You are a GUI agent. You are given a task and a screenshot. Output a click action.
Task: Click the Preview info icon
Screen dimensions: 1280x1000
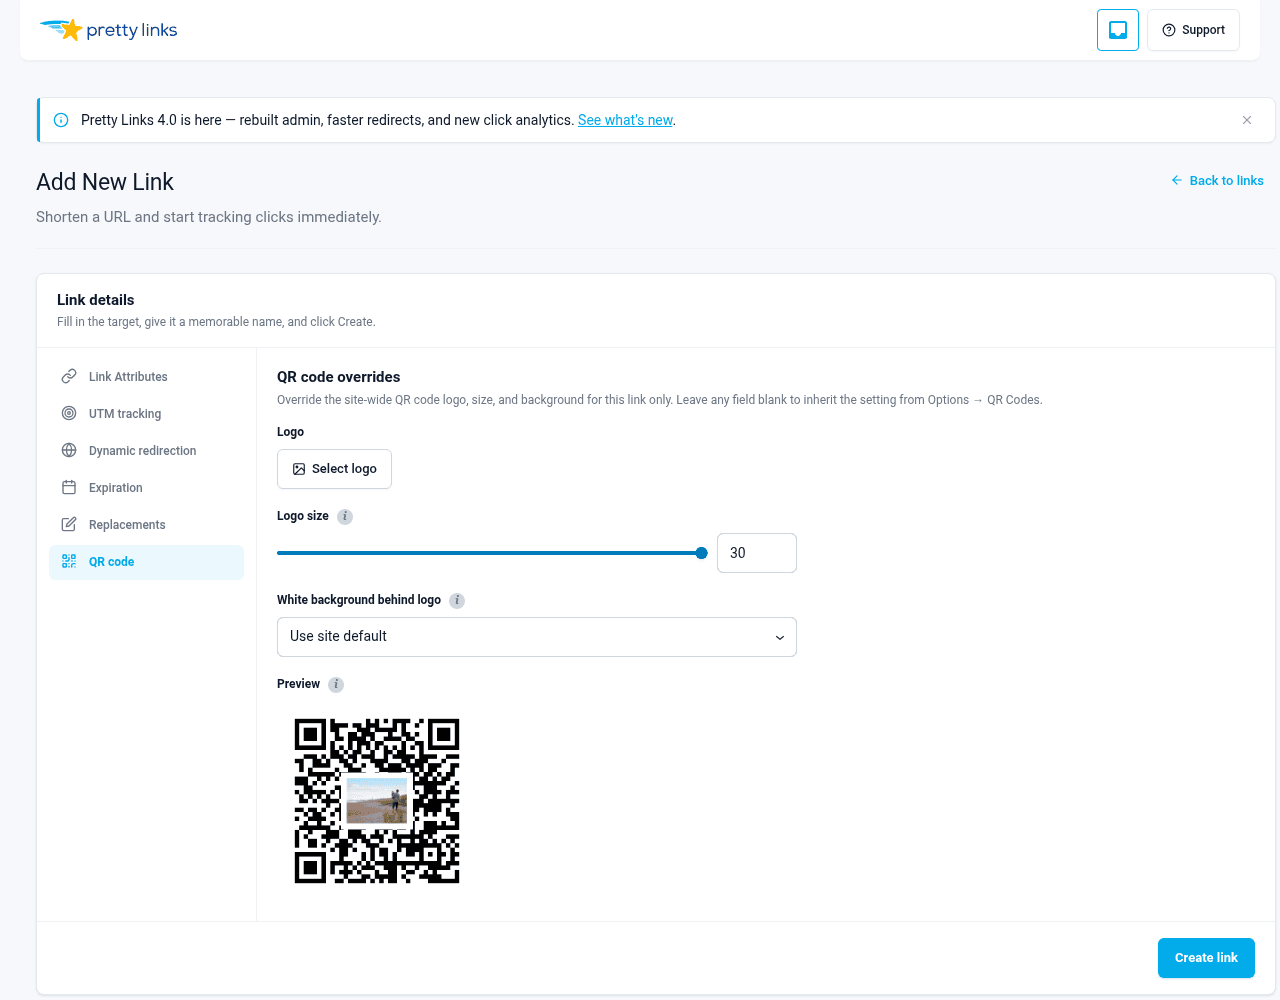(336, 685)
